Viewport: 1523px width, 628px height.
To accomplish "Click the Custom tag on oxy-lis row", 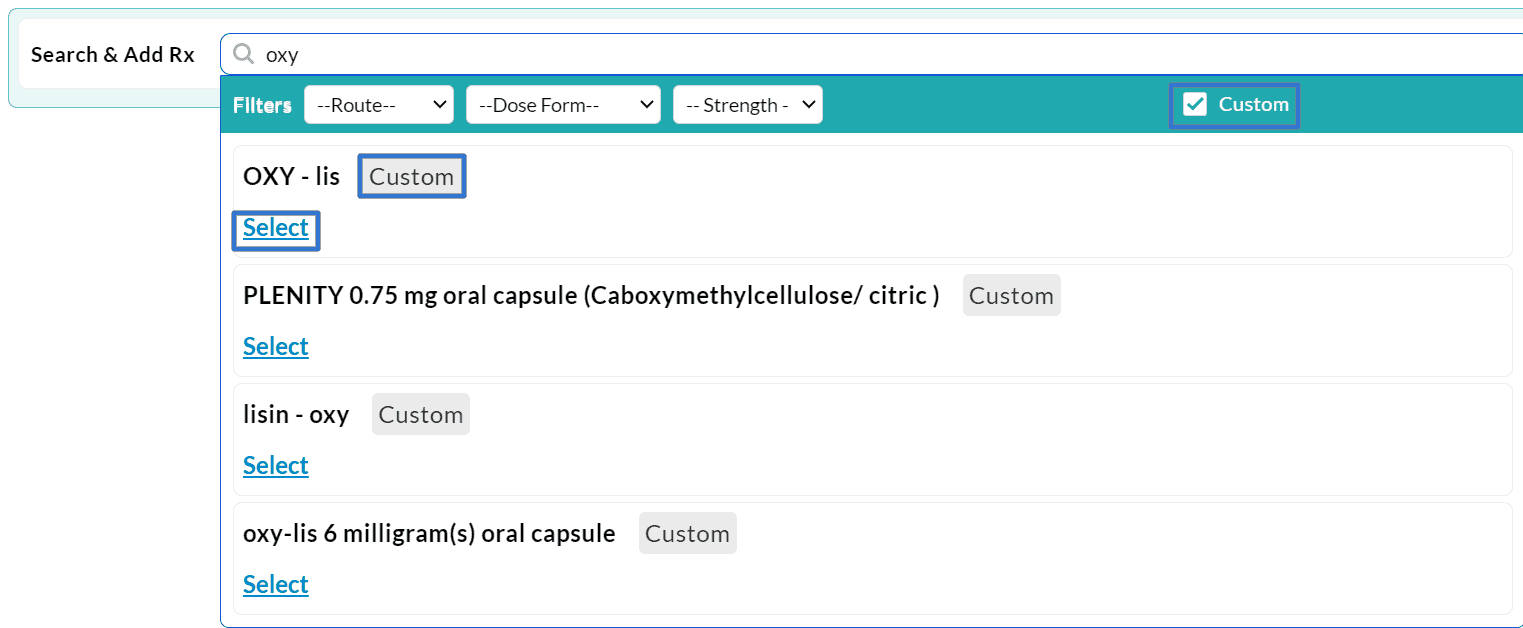I will coord(687,533).
